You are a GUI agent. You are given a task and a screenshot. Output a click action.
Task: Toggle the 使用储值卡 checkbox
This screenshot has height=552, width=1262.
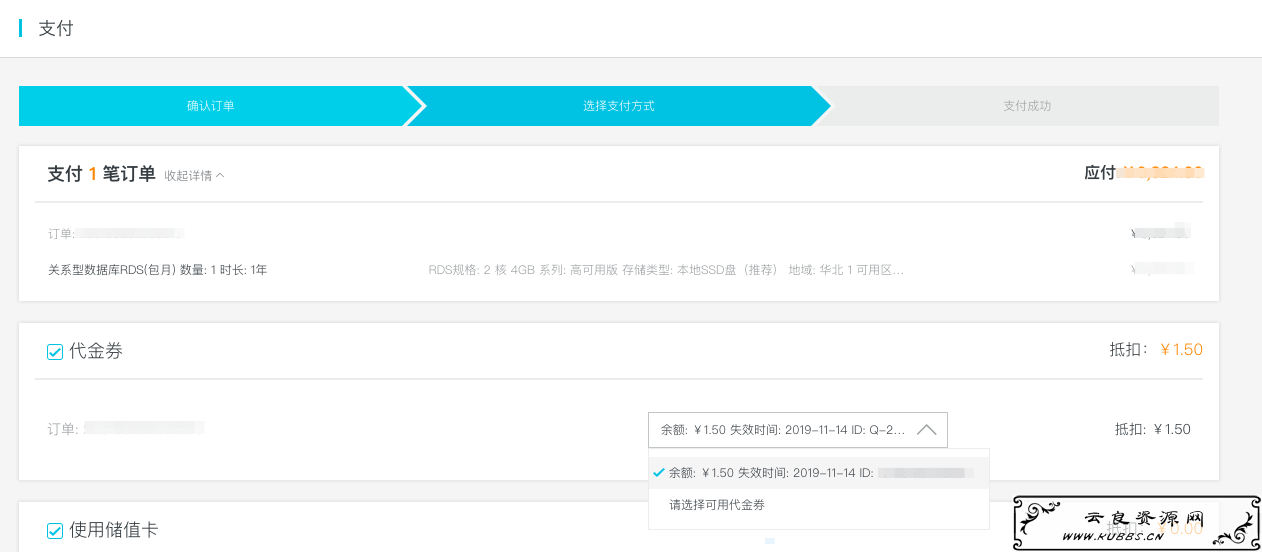(55, 531)
